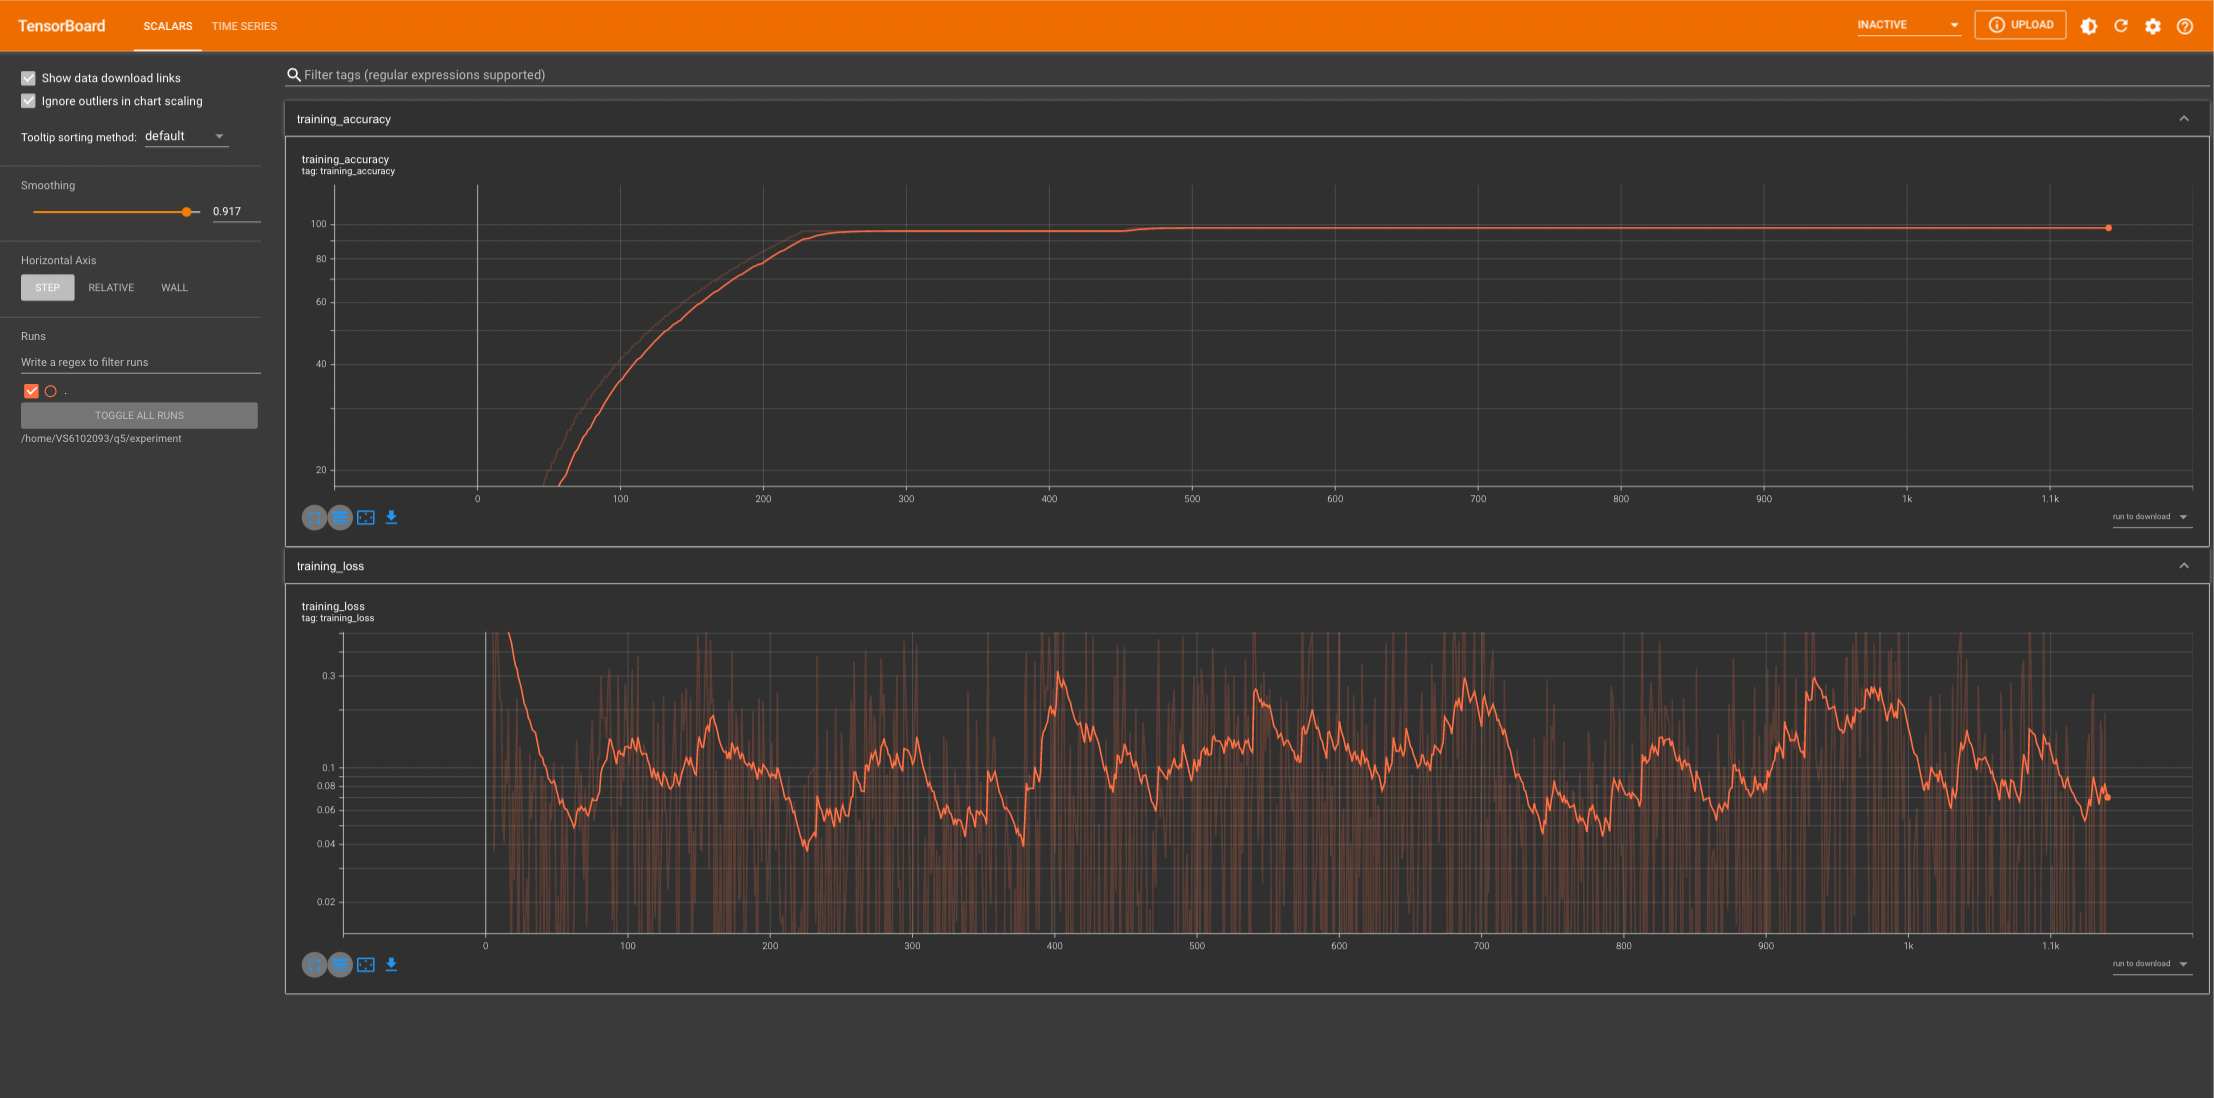Download training_accuracy chart as SVG
This screenshot has height=1098, width=2214.
coord(391,517)
